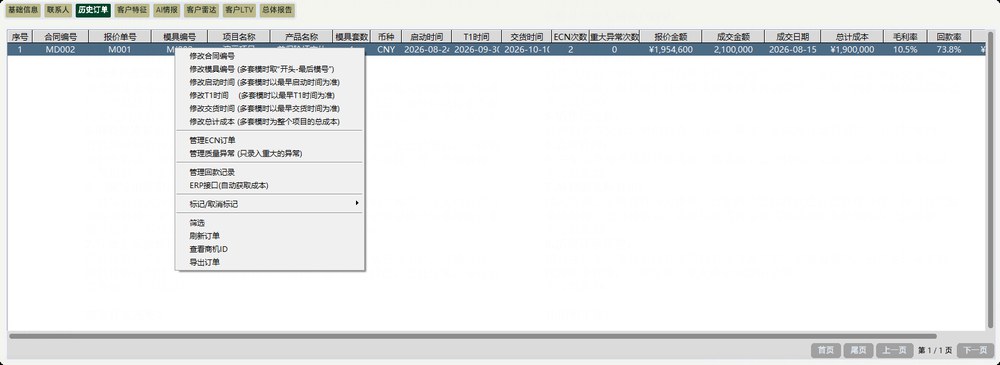Click the 上一页 previous page button
Image resolution: width=1000 pixels, height=365 pixels.
(895, 350)
